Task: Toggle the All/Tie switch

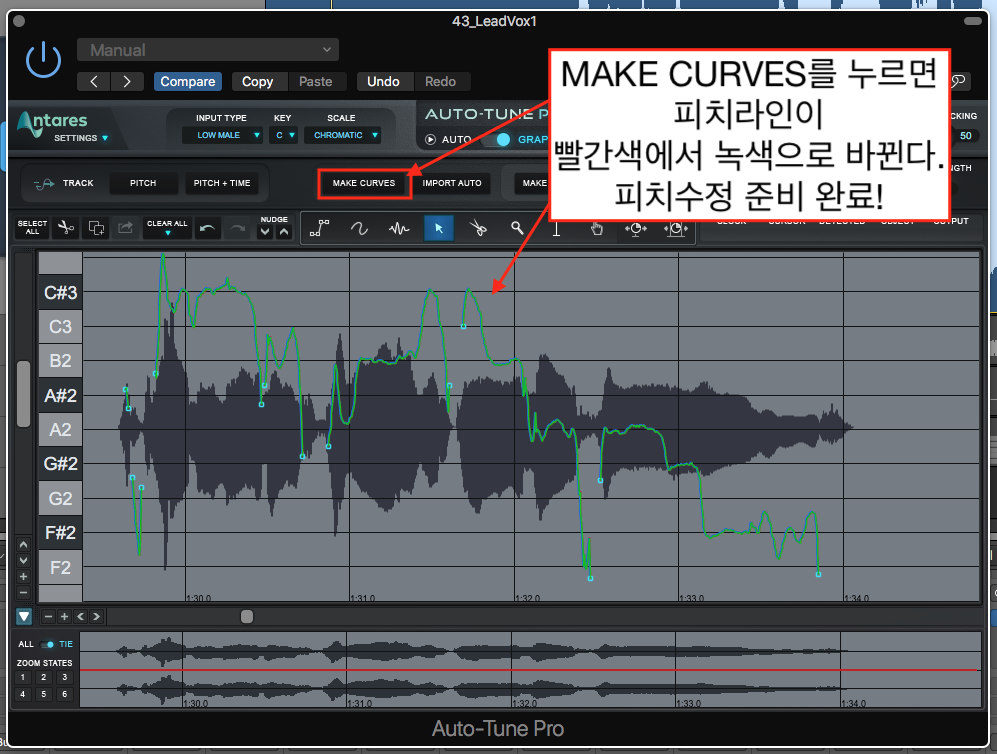Action: pos(47,644)
